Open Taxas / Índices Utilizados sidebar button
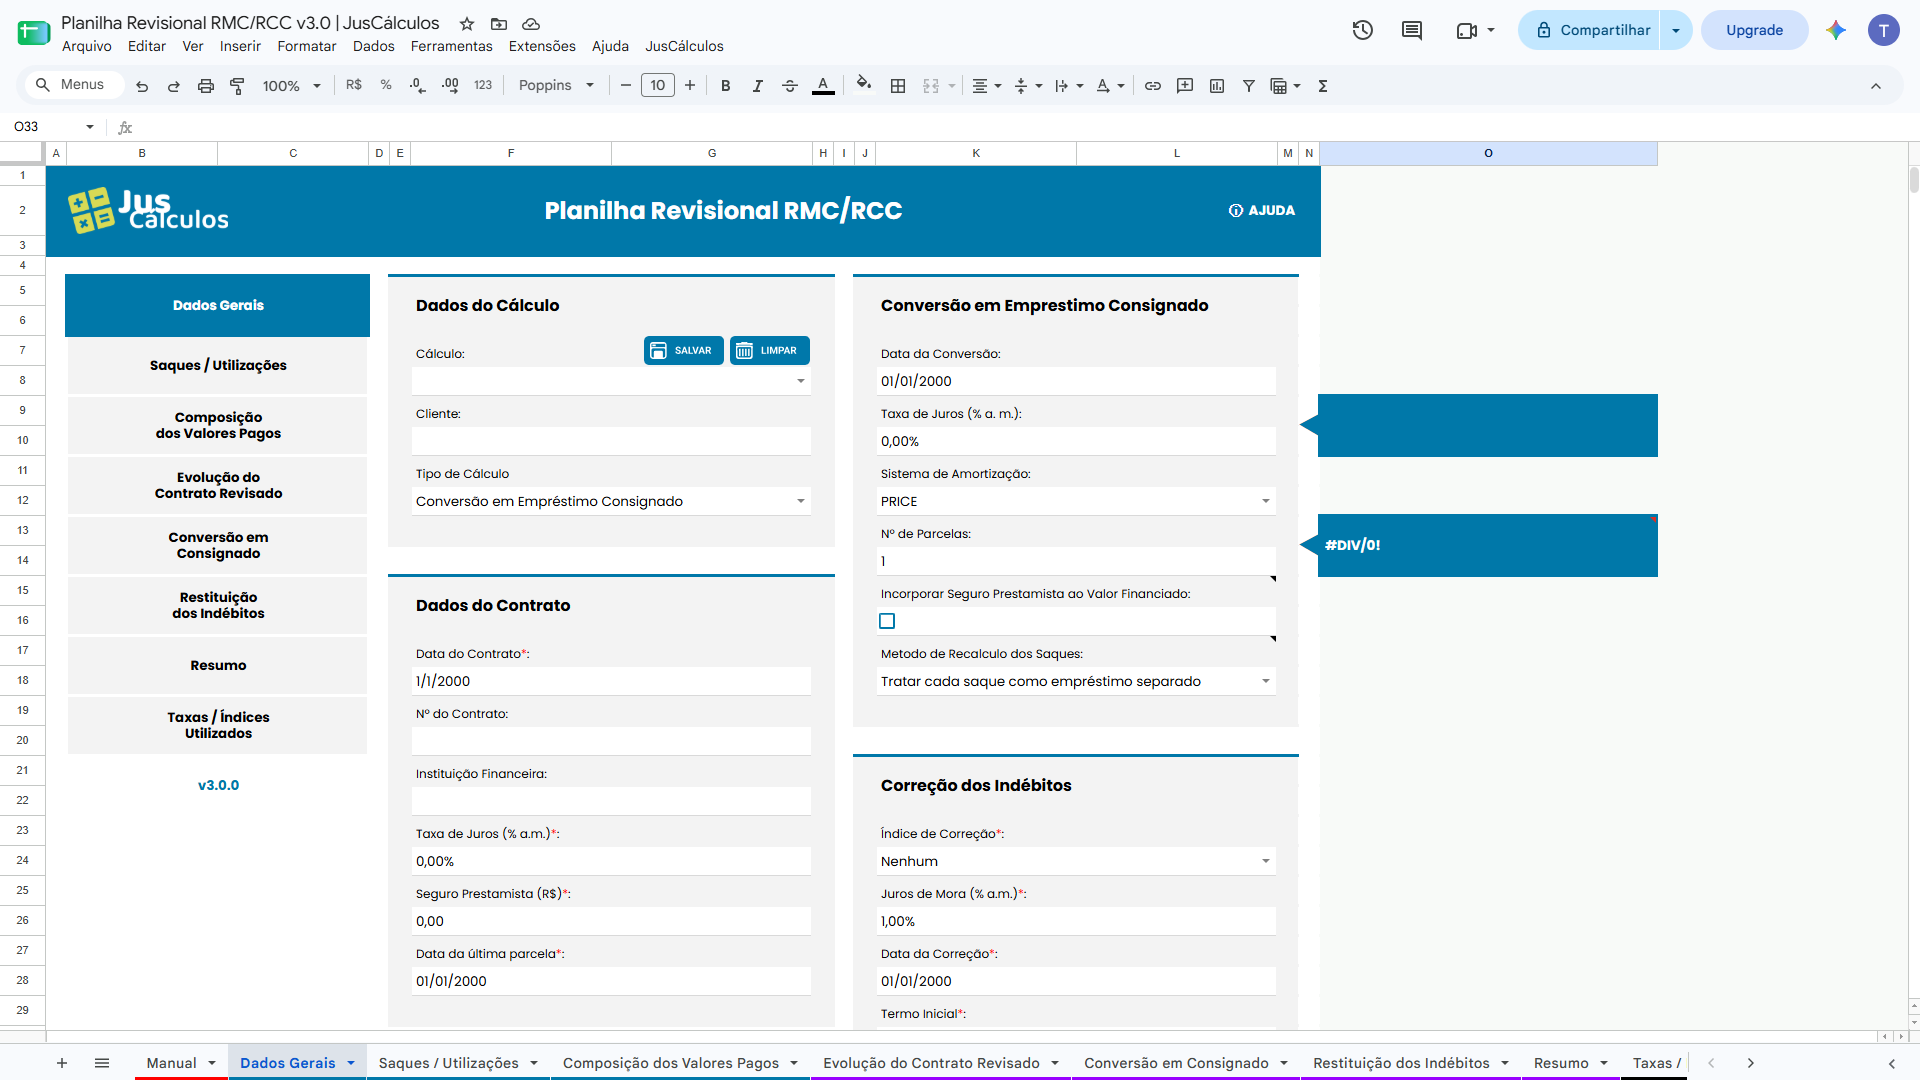This screenshot has width=1920, height=1080. [x=218, y=725]
